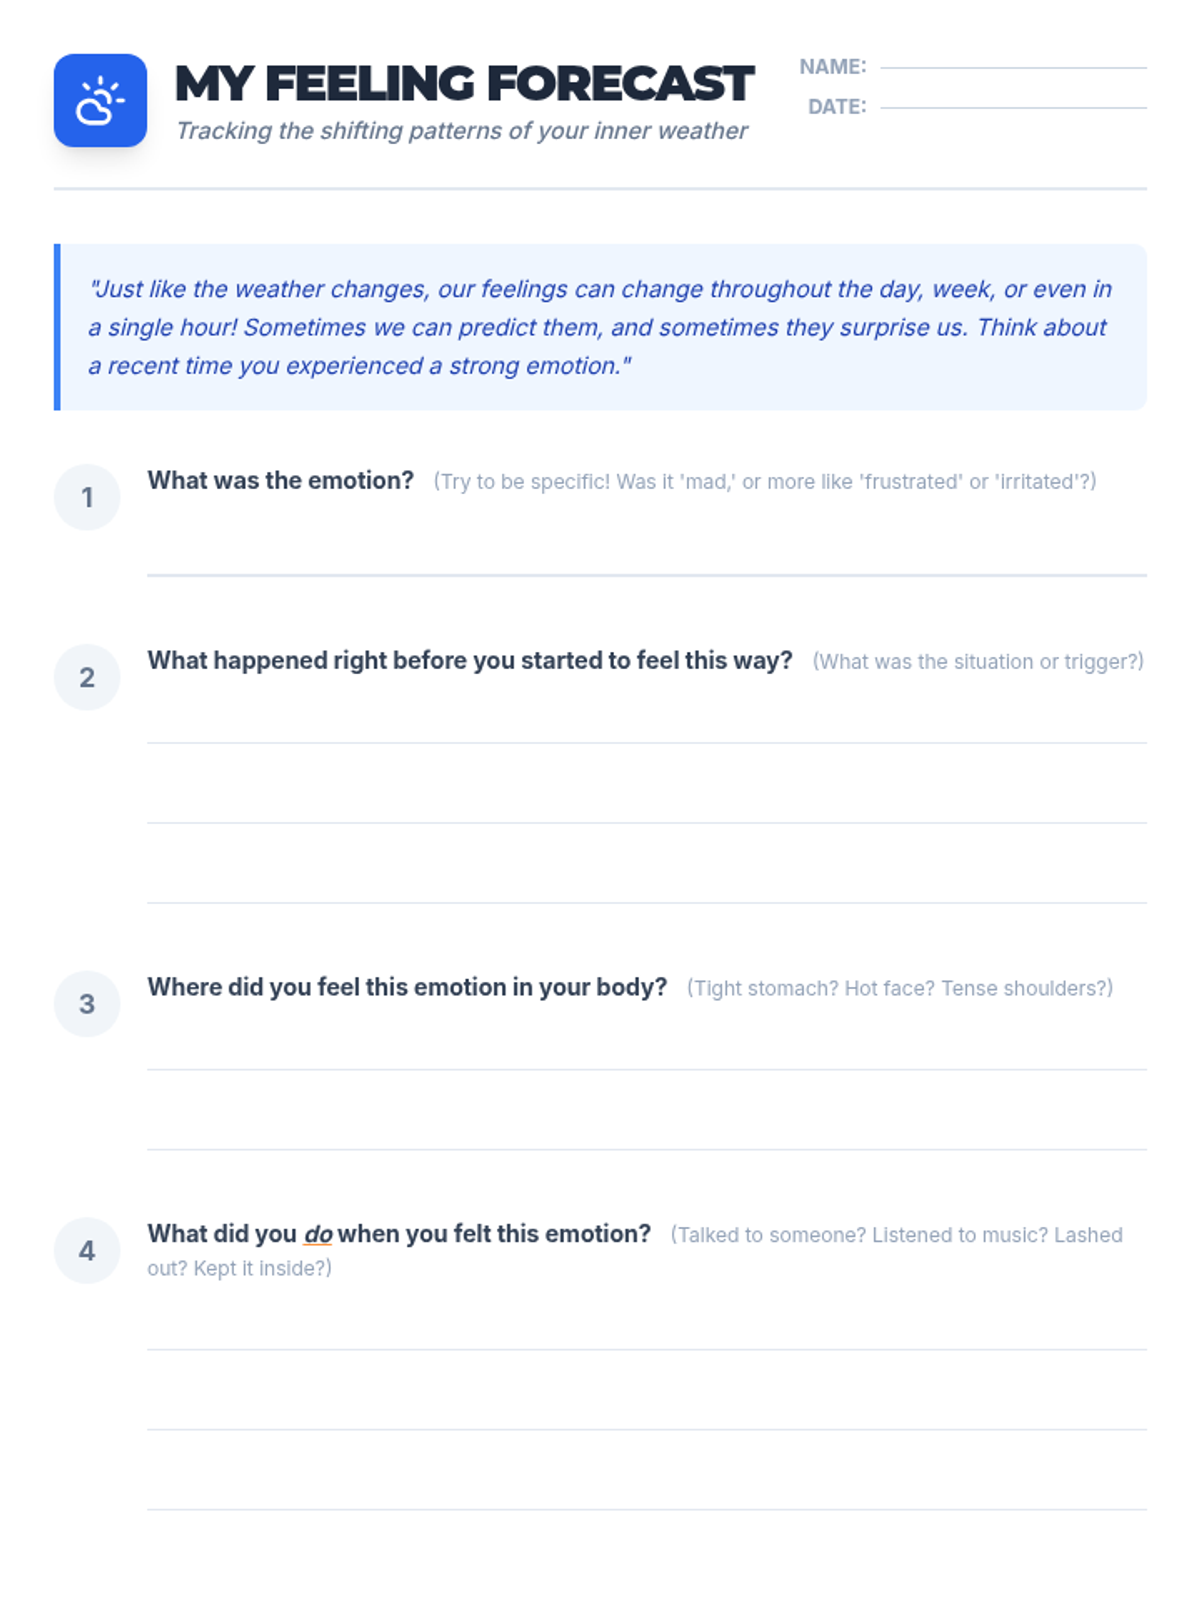The height and width of the screenshot is (1600, 1200).
Task: Select the number 2 circle badge
Action: [87, 677]
